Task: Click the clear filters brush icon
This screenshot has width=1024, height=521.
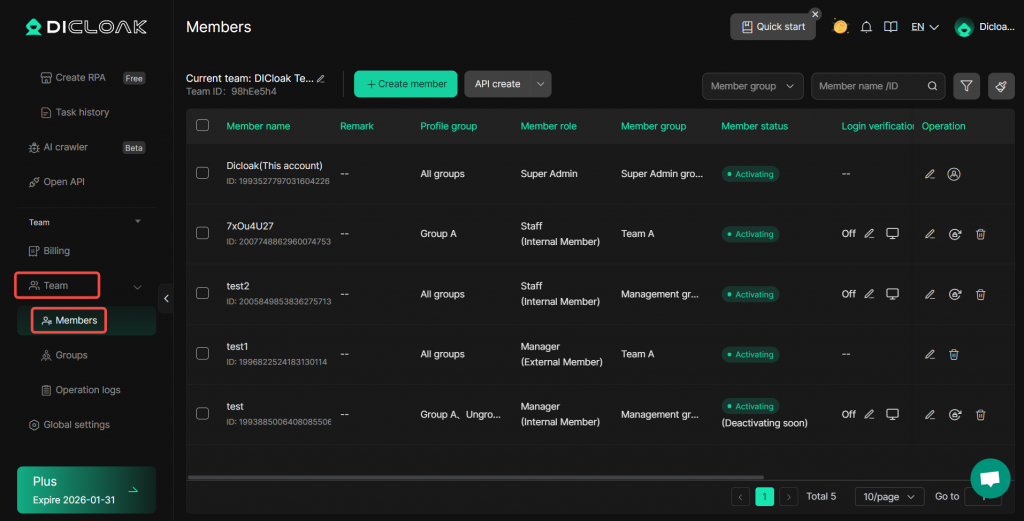Action: [1000, 86]
